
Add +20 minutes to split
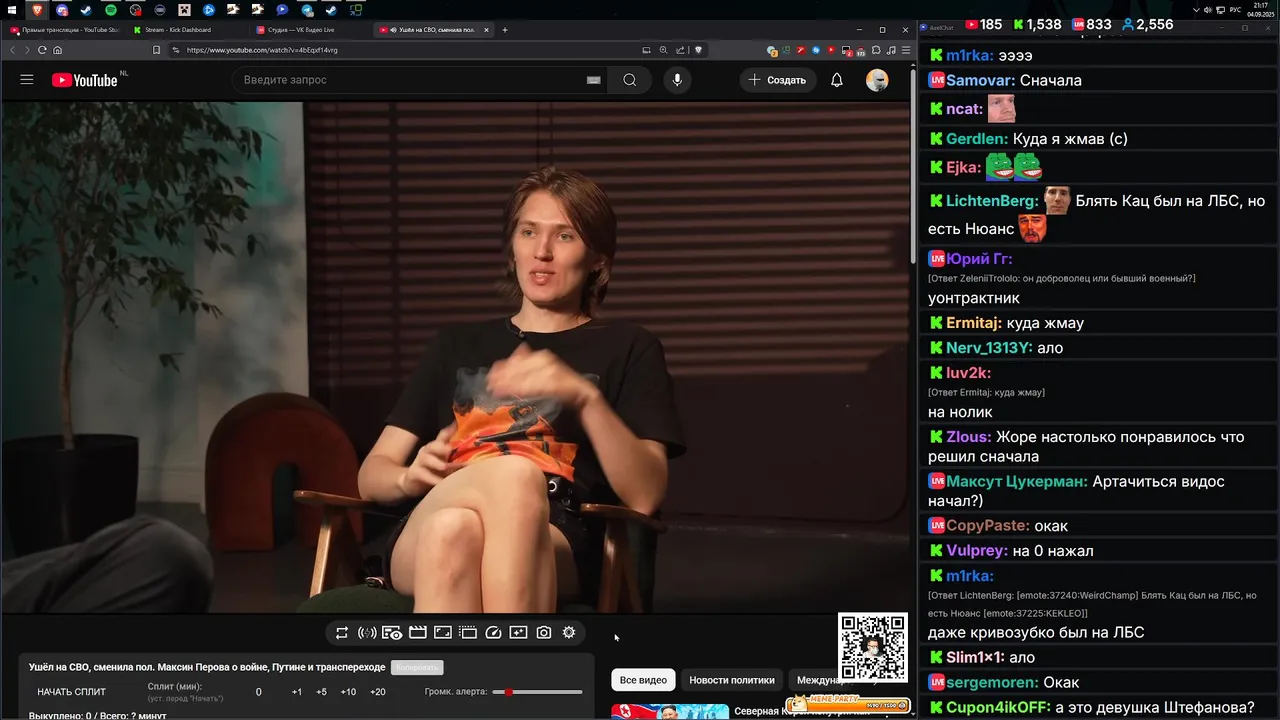click(x=377, y=692)
